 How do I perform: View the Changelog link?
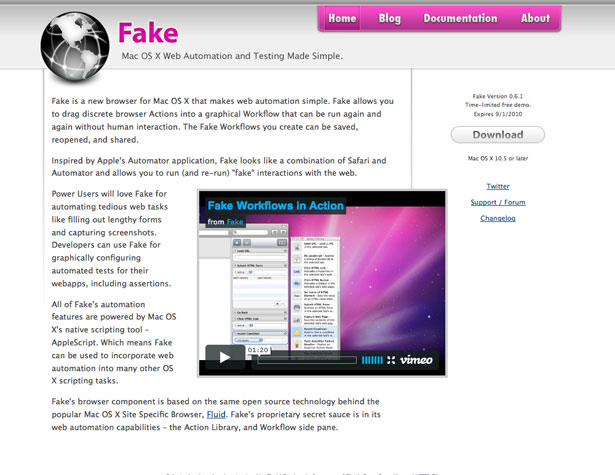(498, 218)
